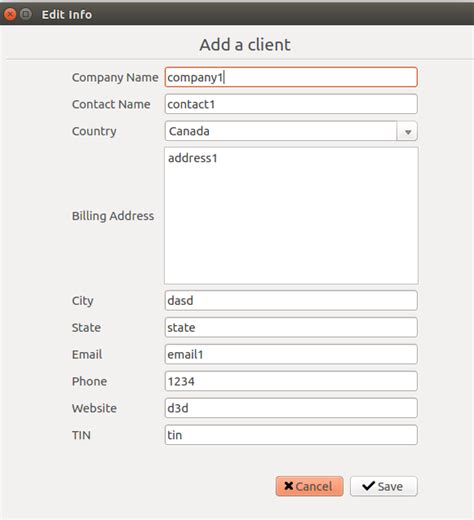The width and height of the screenshot is (474, 520).
Task: Click the TIN text field
Action: pyautogui.click(x=291, y=435)
